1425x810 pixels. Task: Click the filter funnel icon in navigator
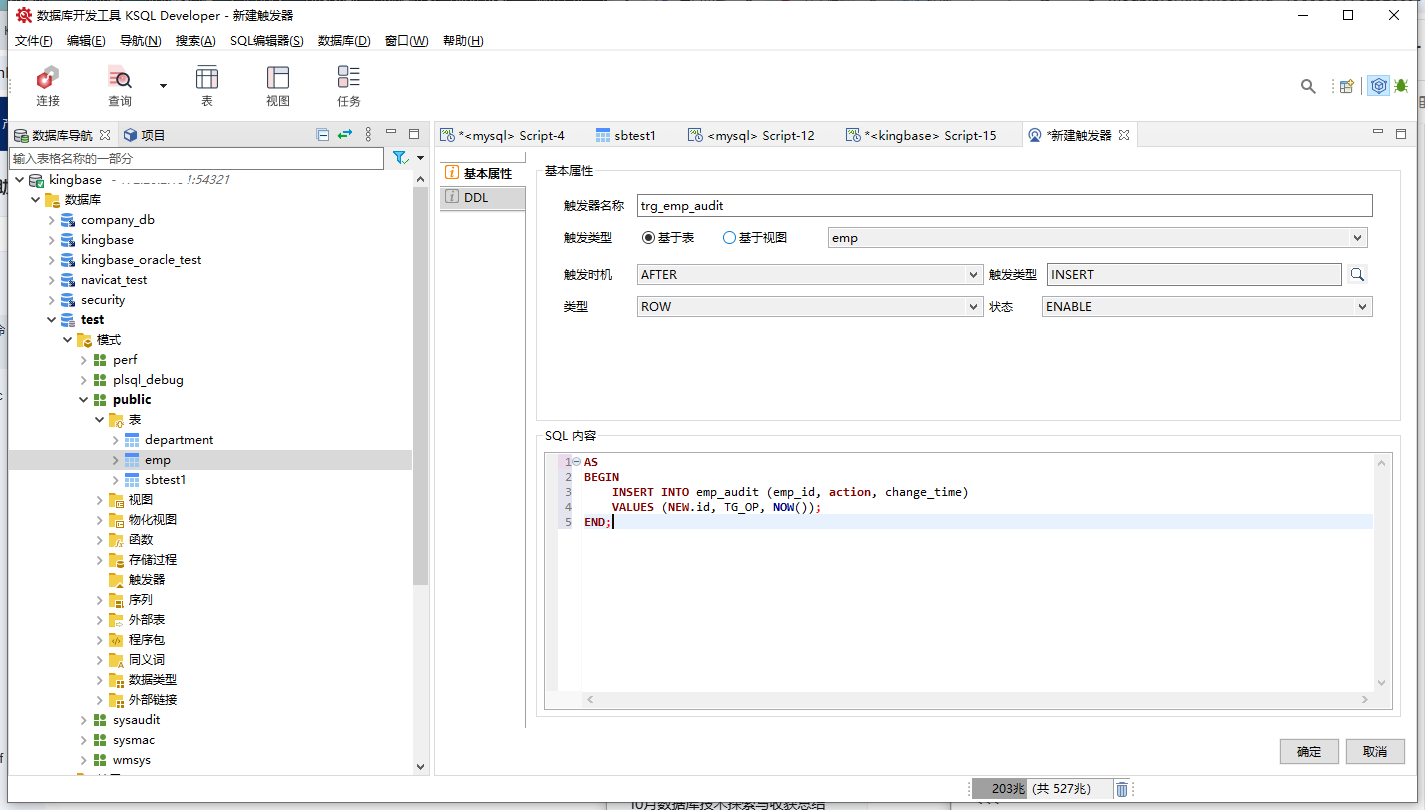tap(400, 158)
